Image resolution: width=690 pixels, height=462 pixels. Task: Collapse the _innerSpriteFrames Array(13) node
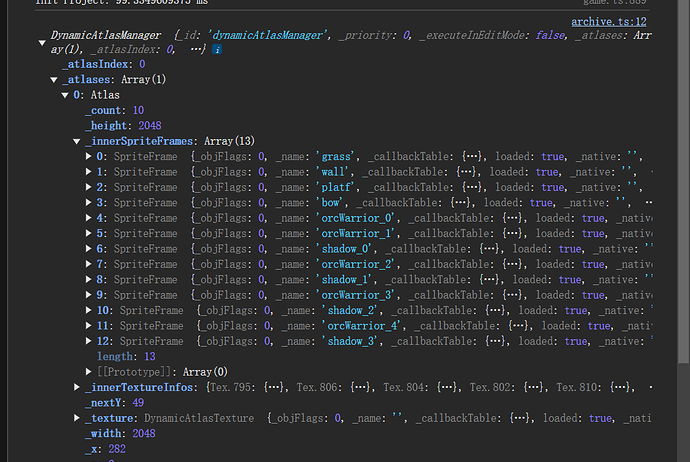pos(77,141)
